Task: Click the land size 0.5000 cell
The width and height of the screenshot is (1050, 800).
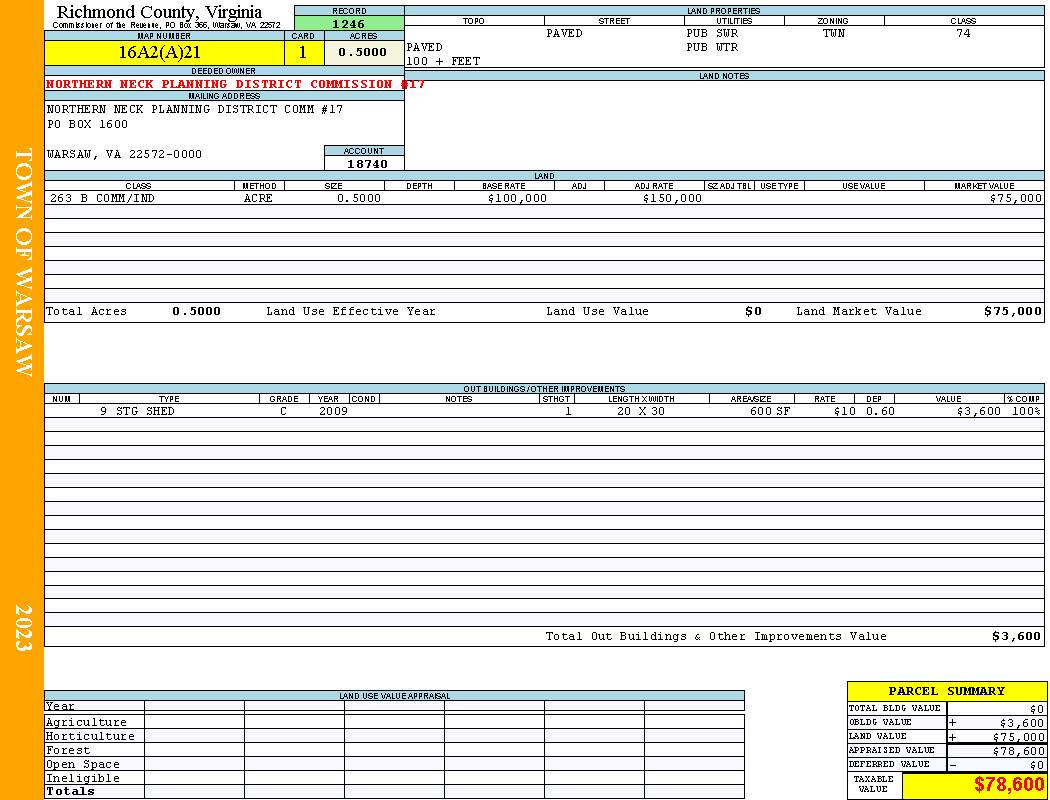Action: (359, 198)
